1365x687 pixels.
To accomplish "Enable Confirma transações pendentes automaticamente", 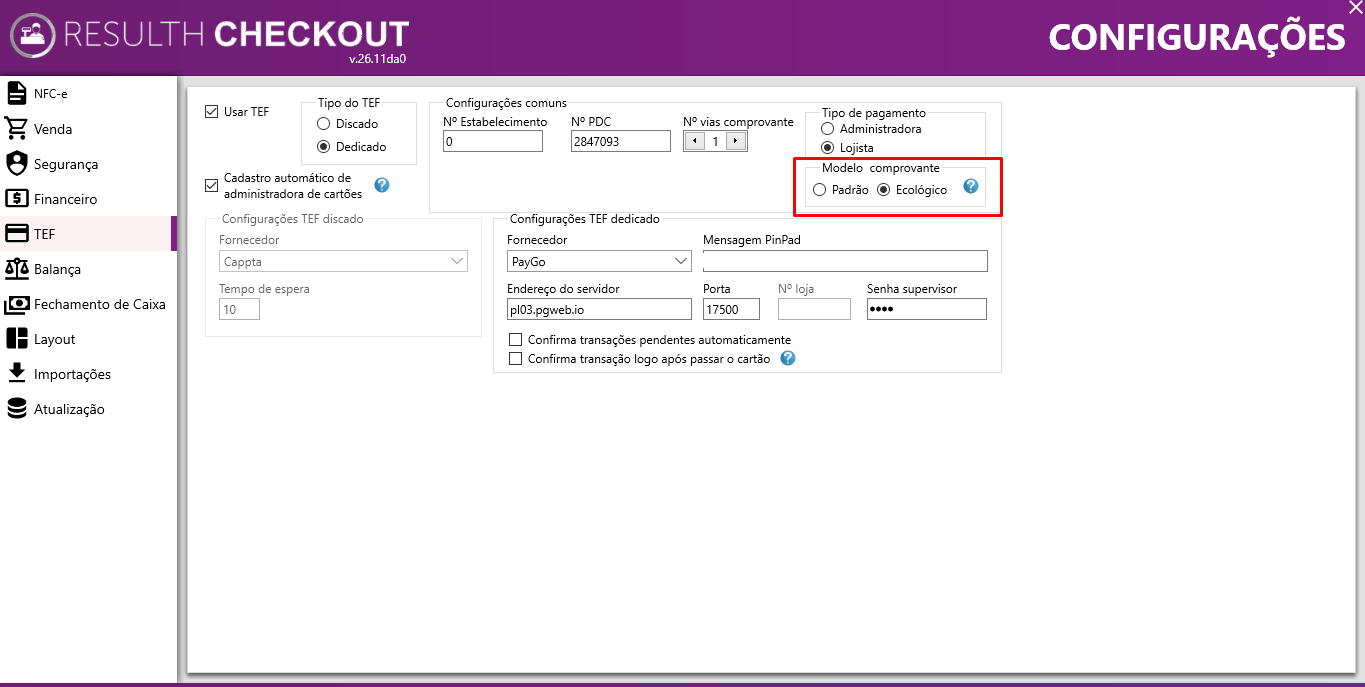I will click(516, 340).
